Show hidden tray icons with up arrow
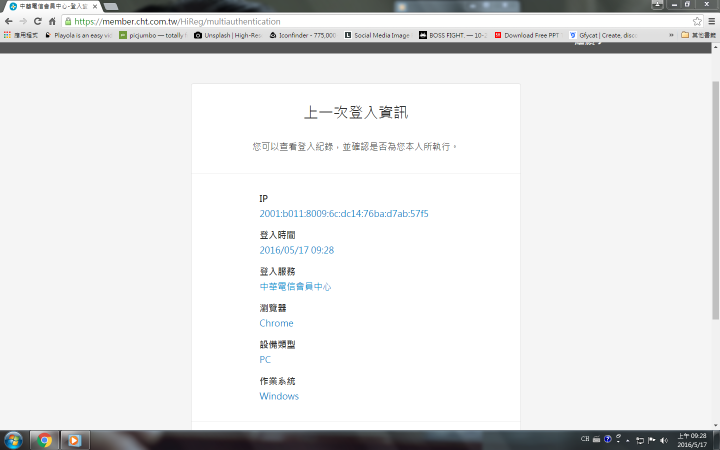This screenshot has height=450, width=720. (628, 440)
